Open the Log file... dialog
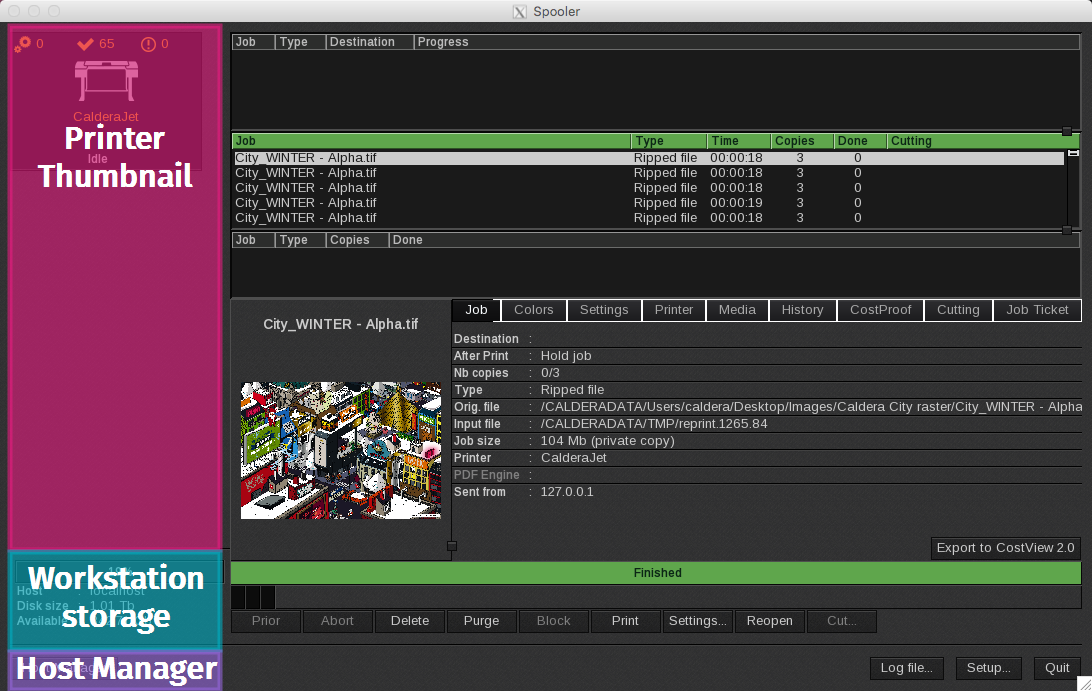This screenshot has width=1092, height=691. [907, 668]
